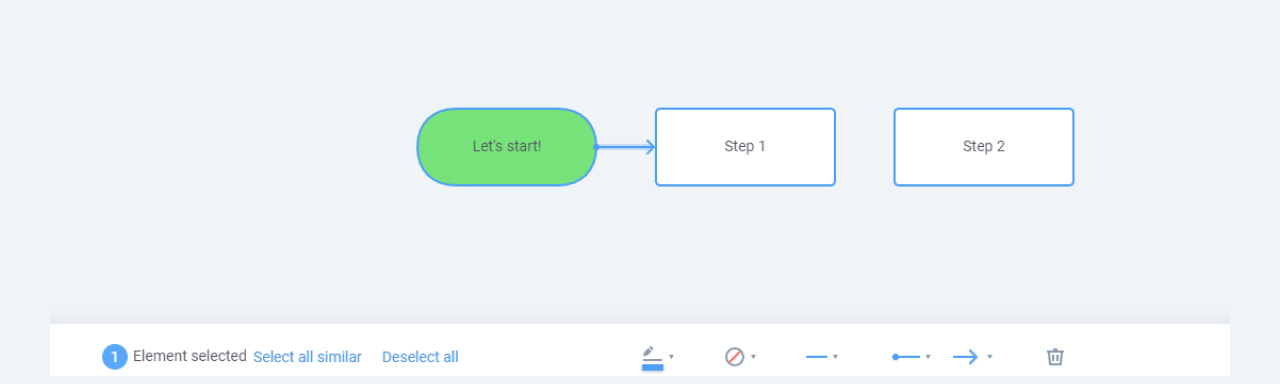Select the green Let's start! shape

coord(507,147)
